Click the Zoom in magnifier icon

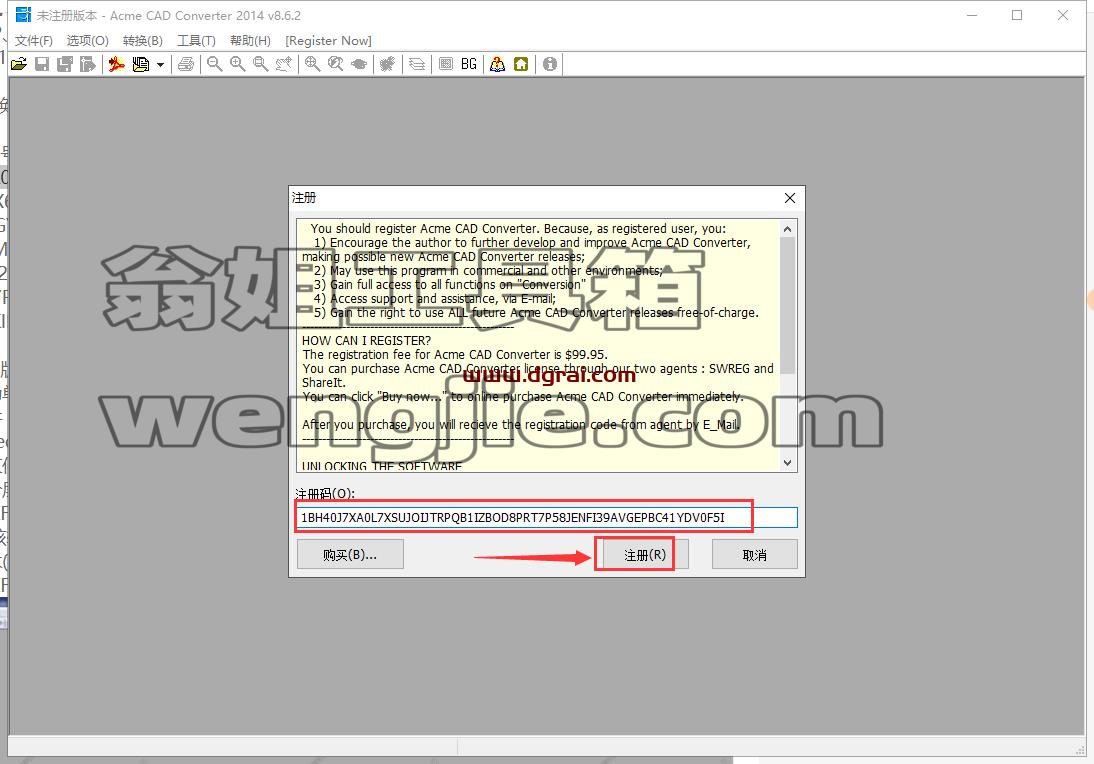click(238, 64)
